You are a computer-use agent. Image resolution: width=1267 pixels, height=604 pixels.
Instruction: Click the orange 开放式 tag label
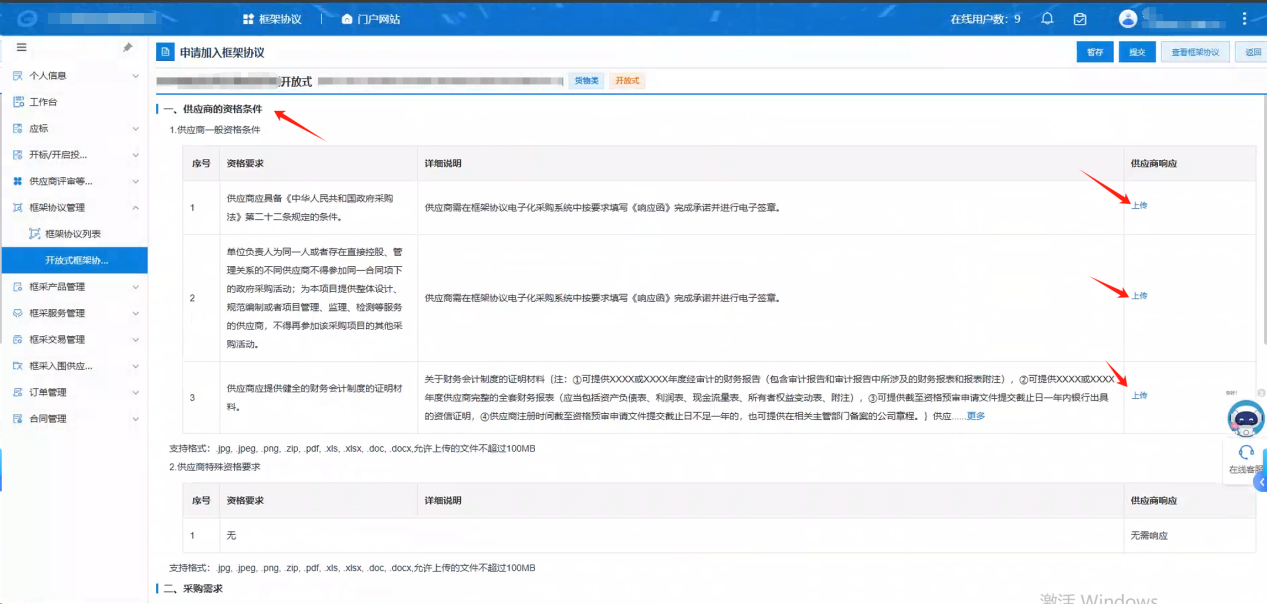click(x=627, y=80)
